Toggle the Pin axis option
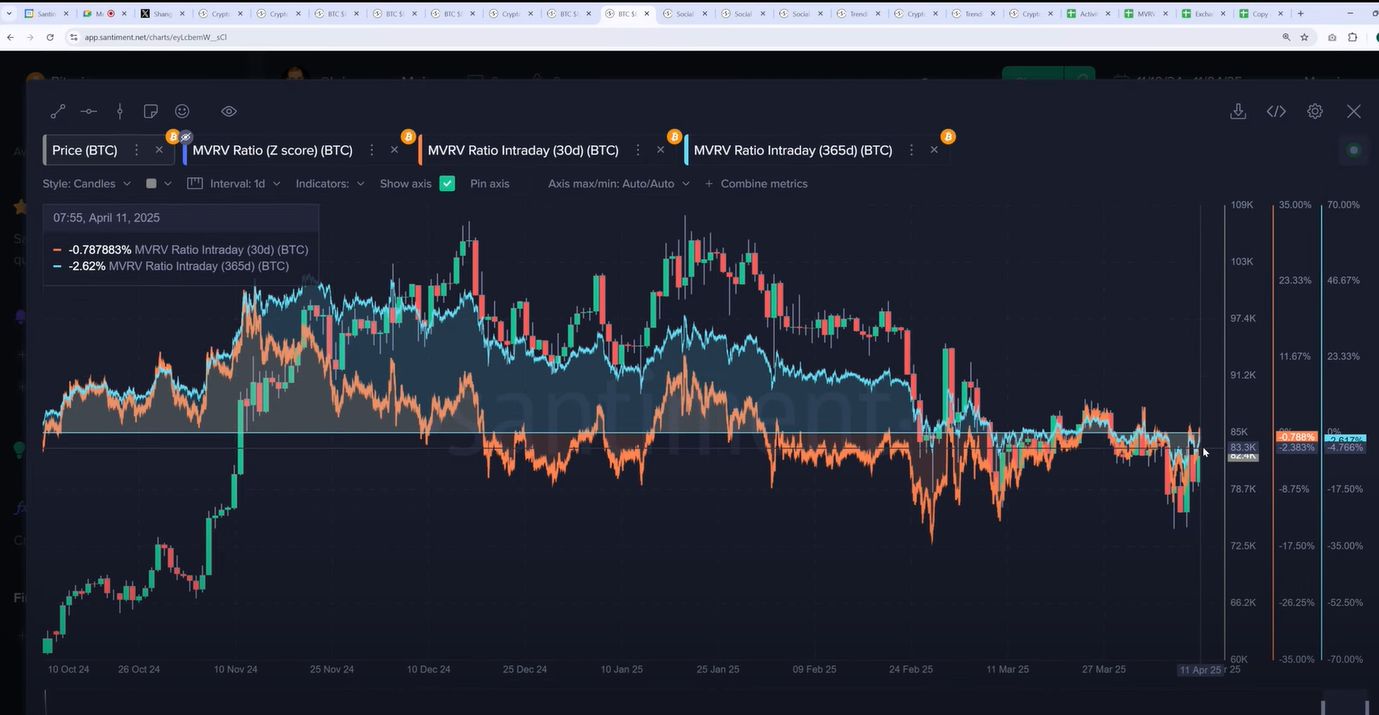Viewport: 1379px width, 715px height. coord(489,184)
